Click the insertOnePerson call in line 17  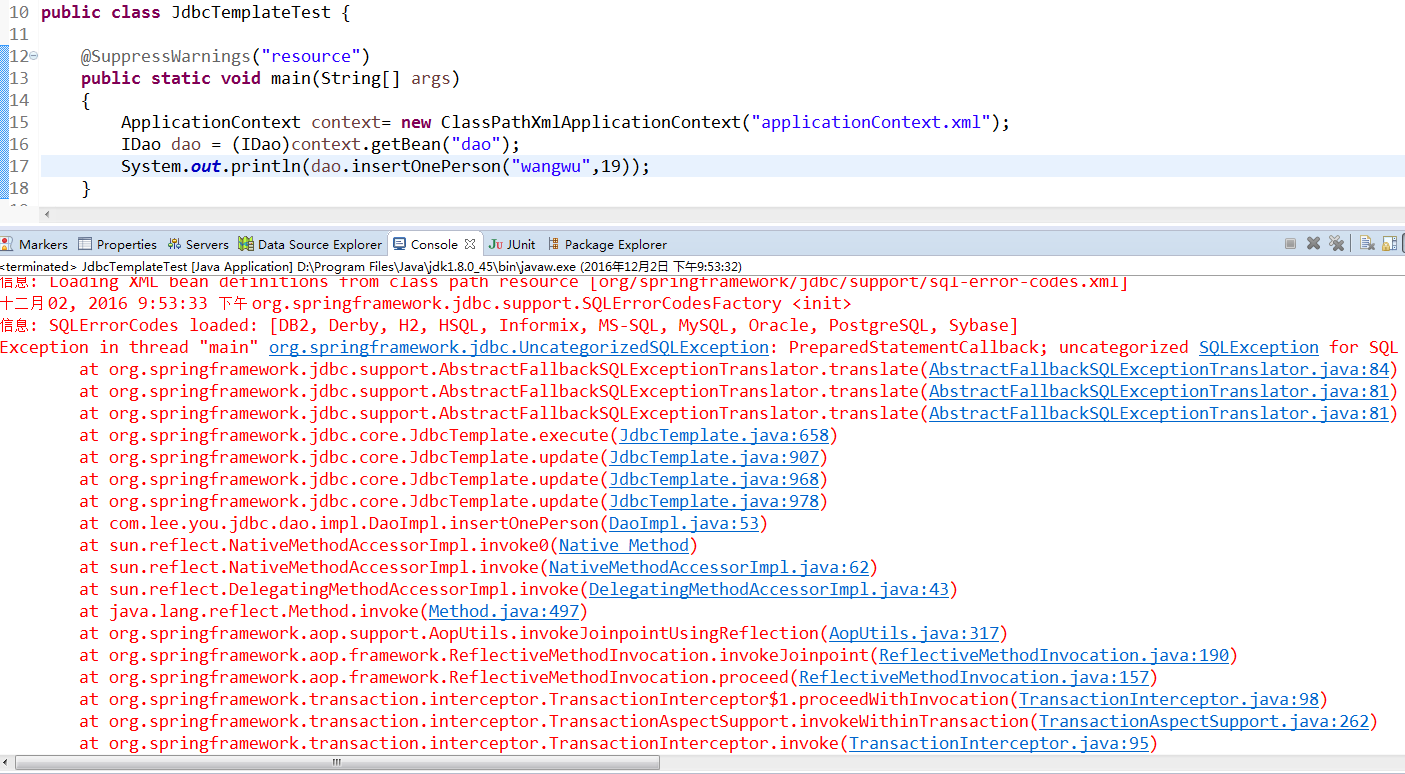tap(426, 166)
